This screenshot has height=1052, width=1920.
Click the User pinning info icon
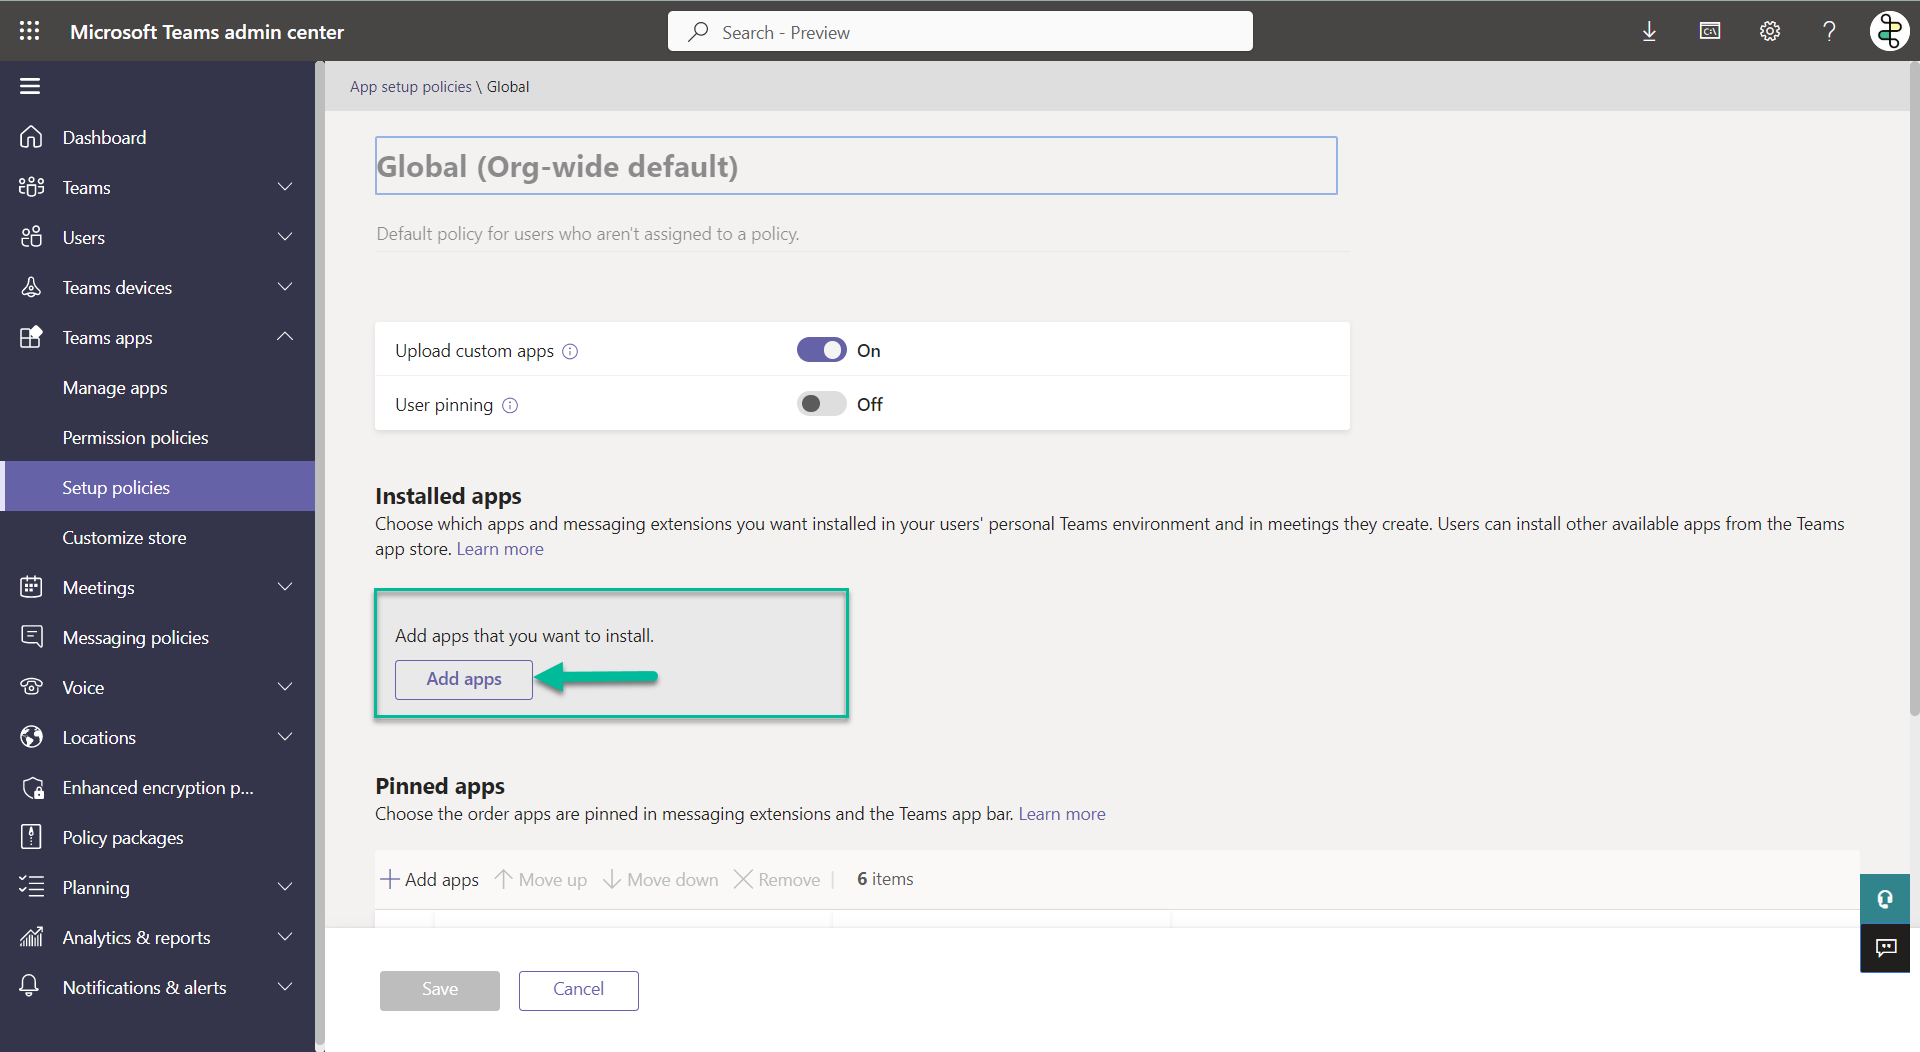coord(510,406)
